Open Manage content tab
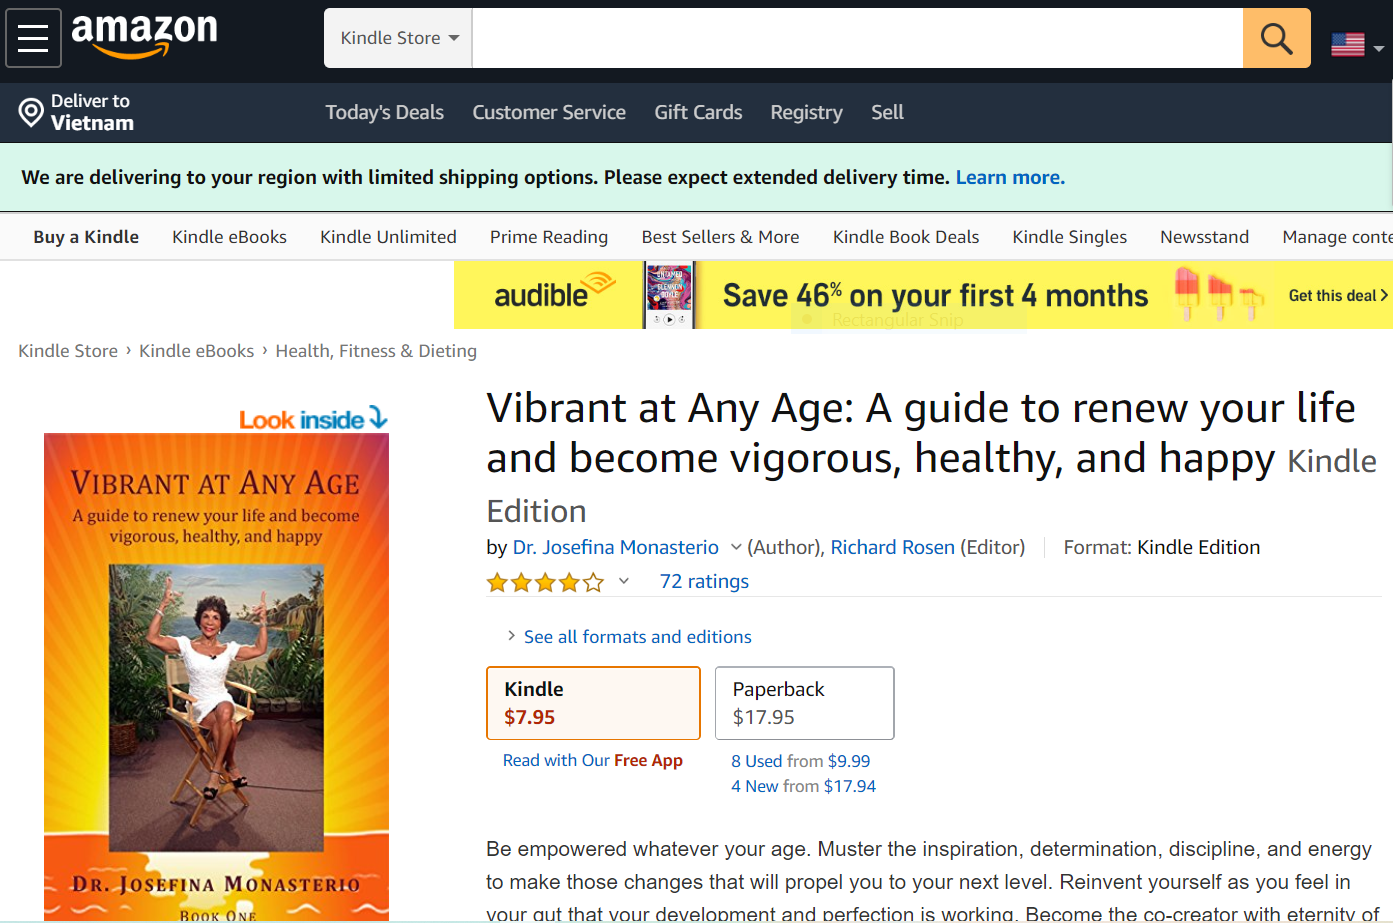The image size is (1393, 923). coord(1337,237)
